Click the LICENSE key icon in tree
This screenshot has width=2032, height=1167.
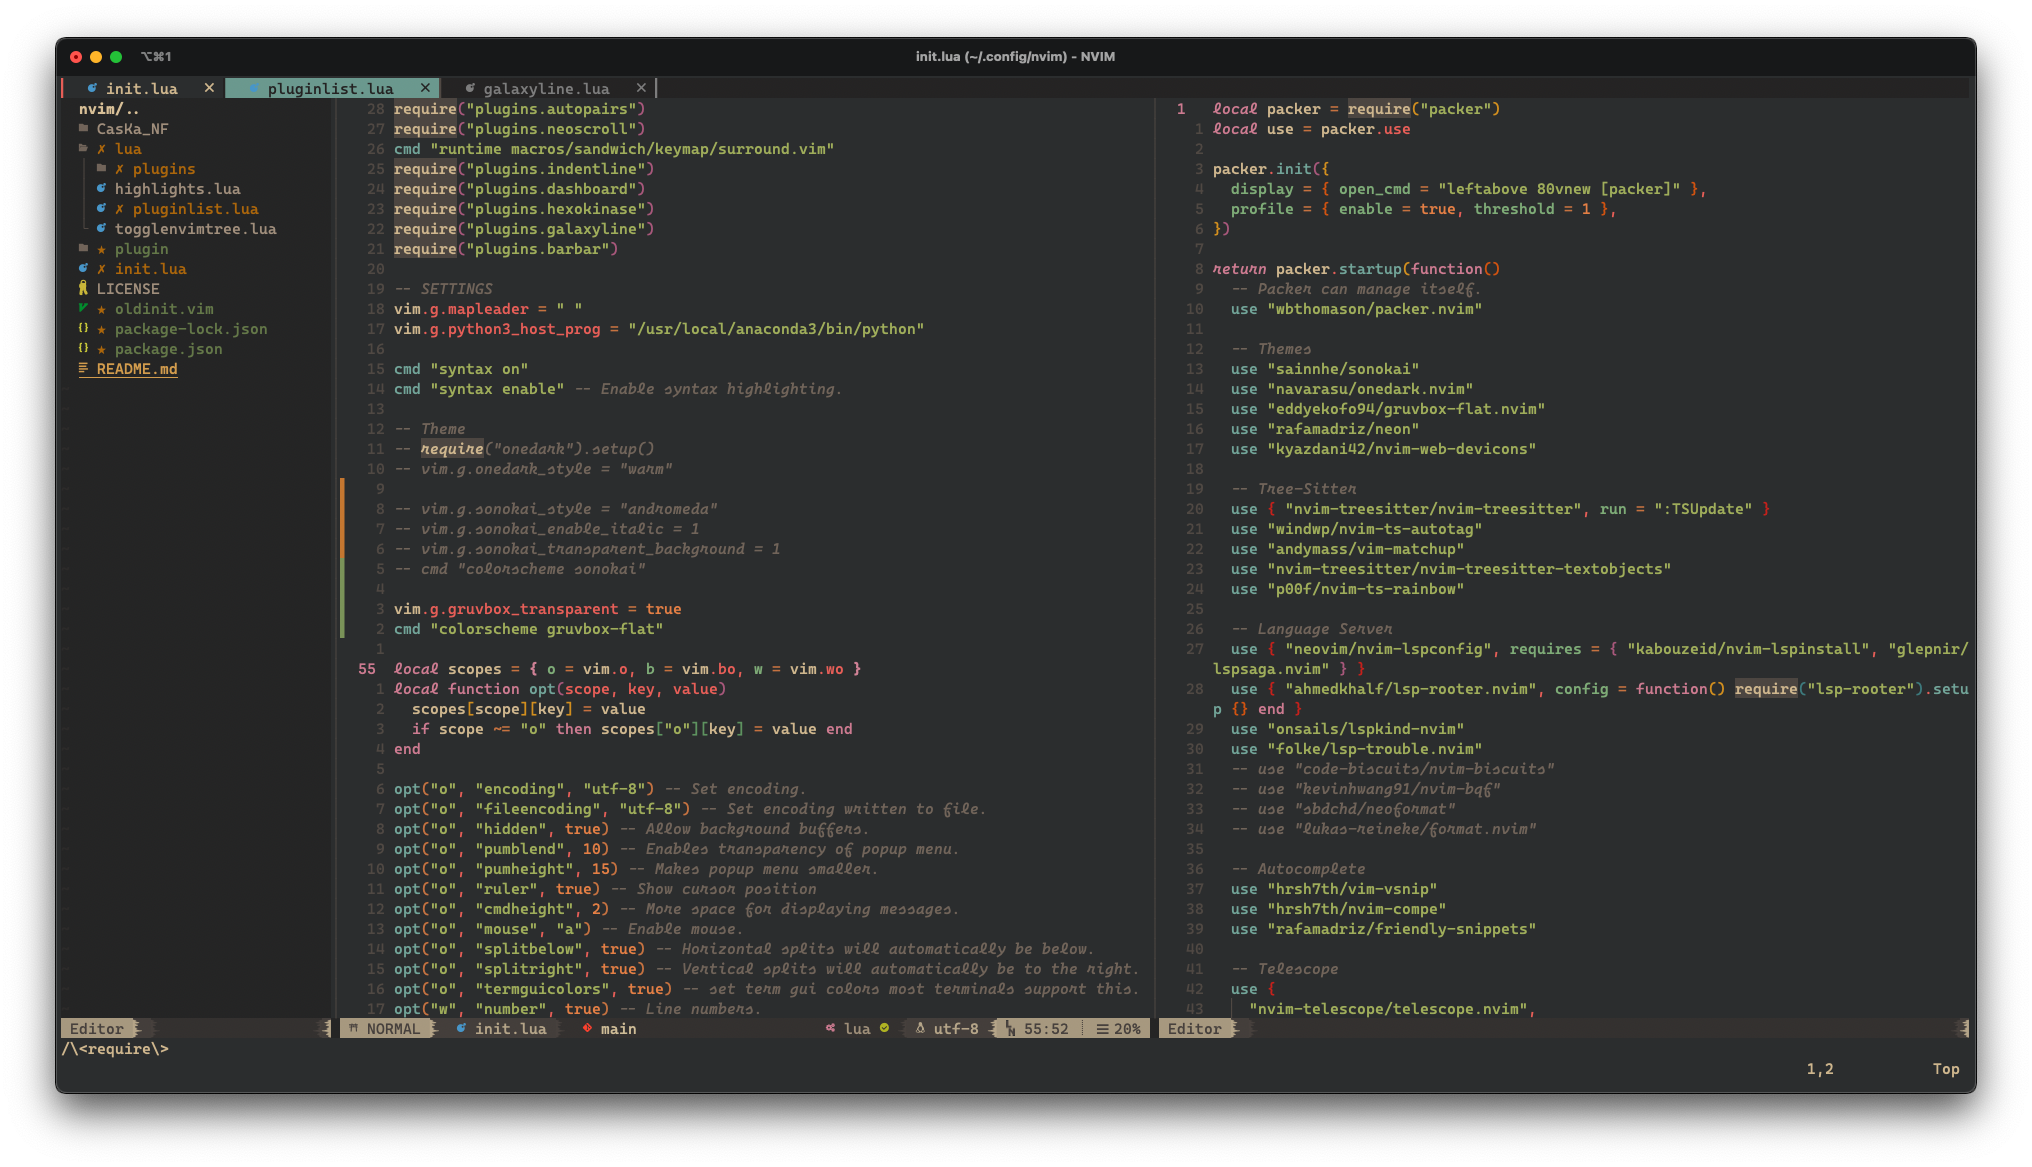[83, 288]
